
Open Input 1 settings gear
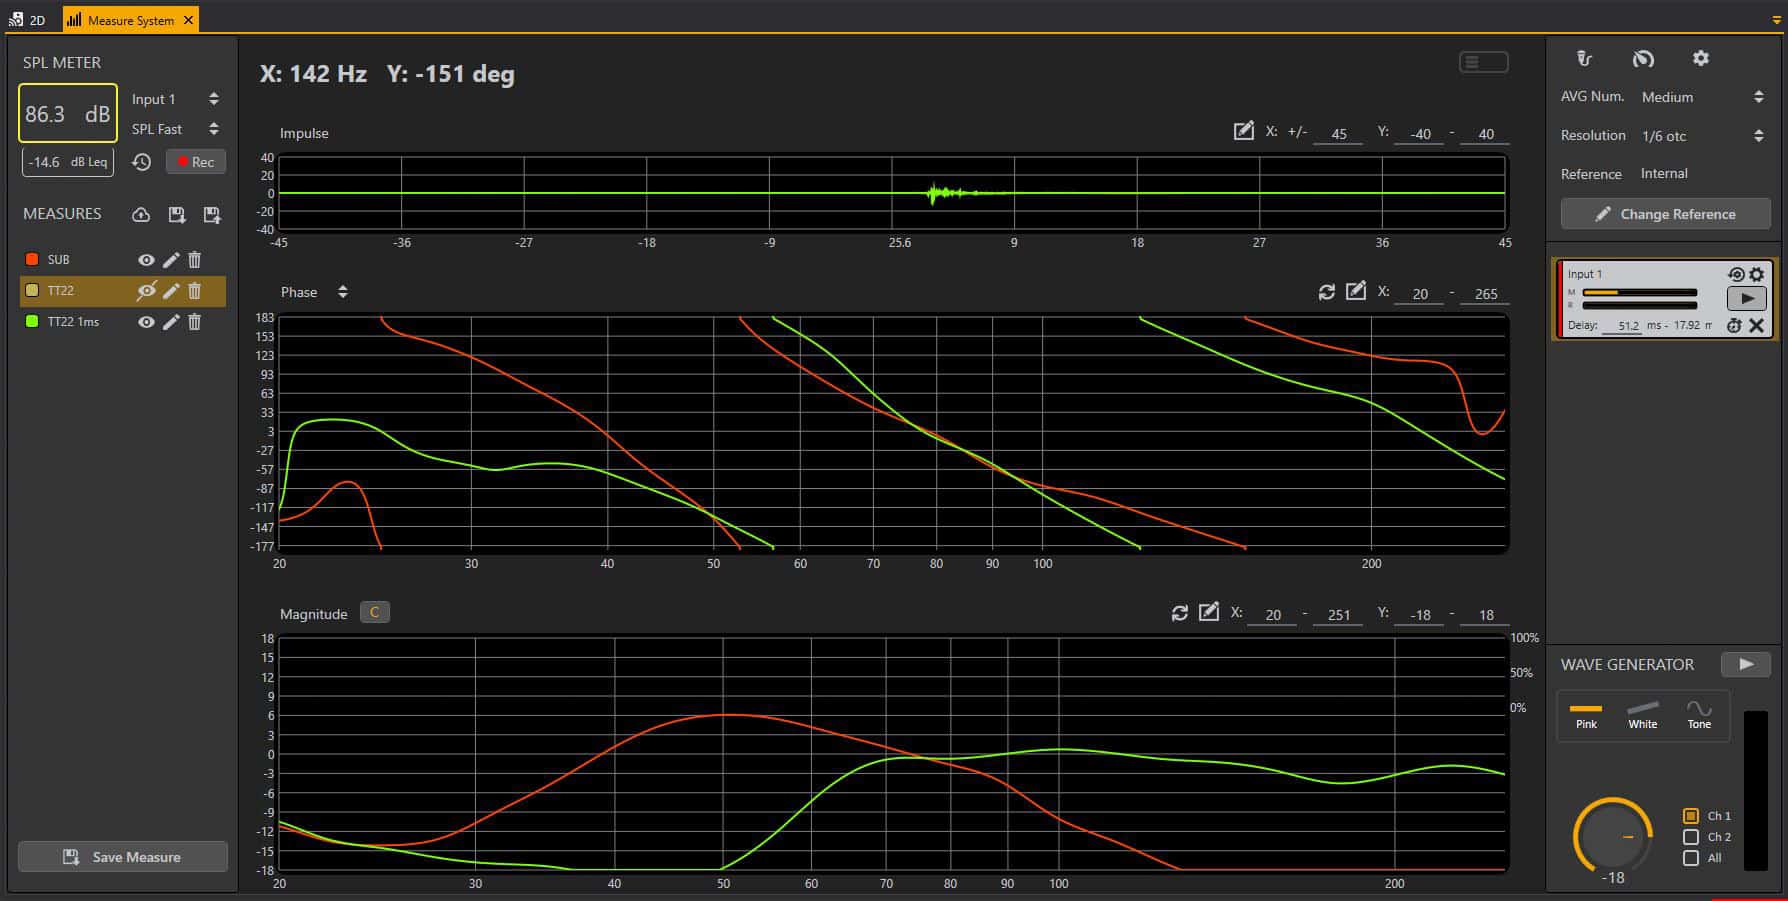point(1757,274)
